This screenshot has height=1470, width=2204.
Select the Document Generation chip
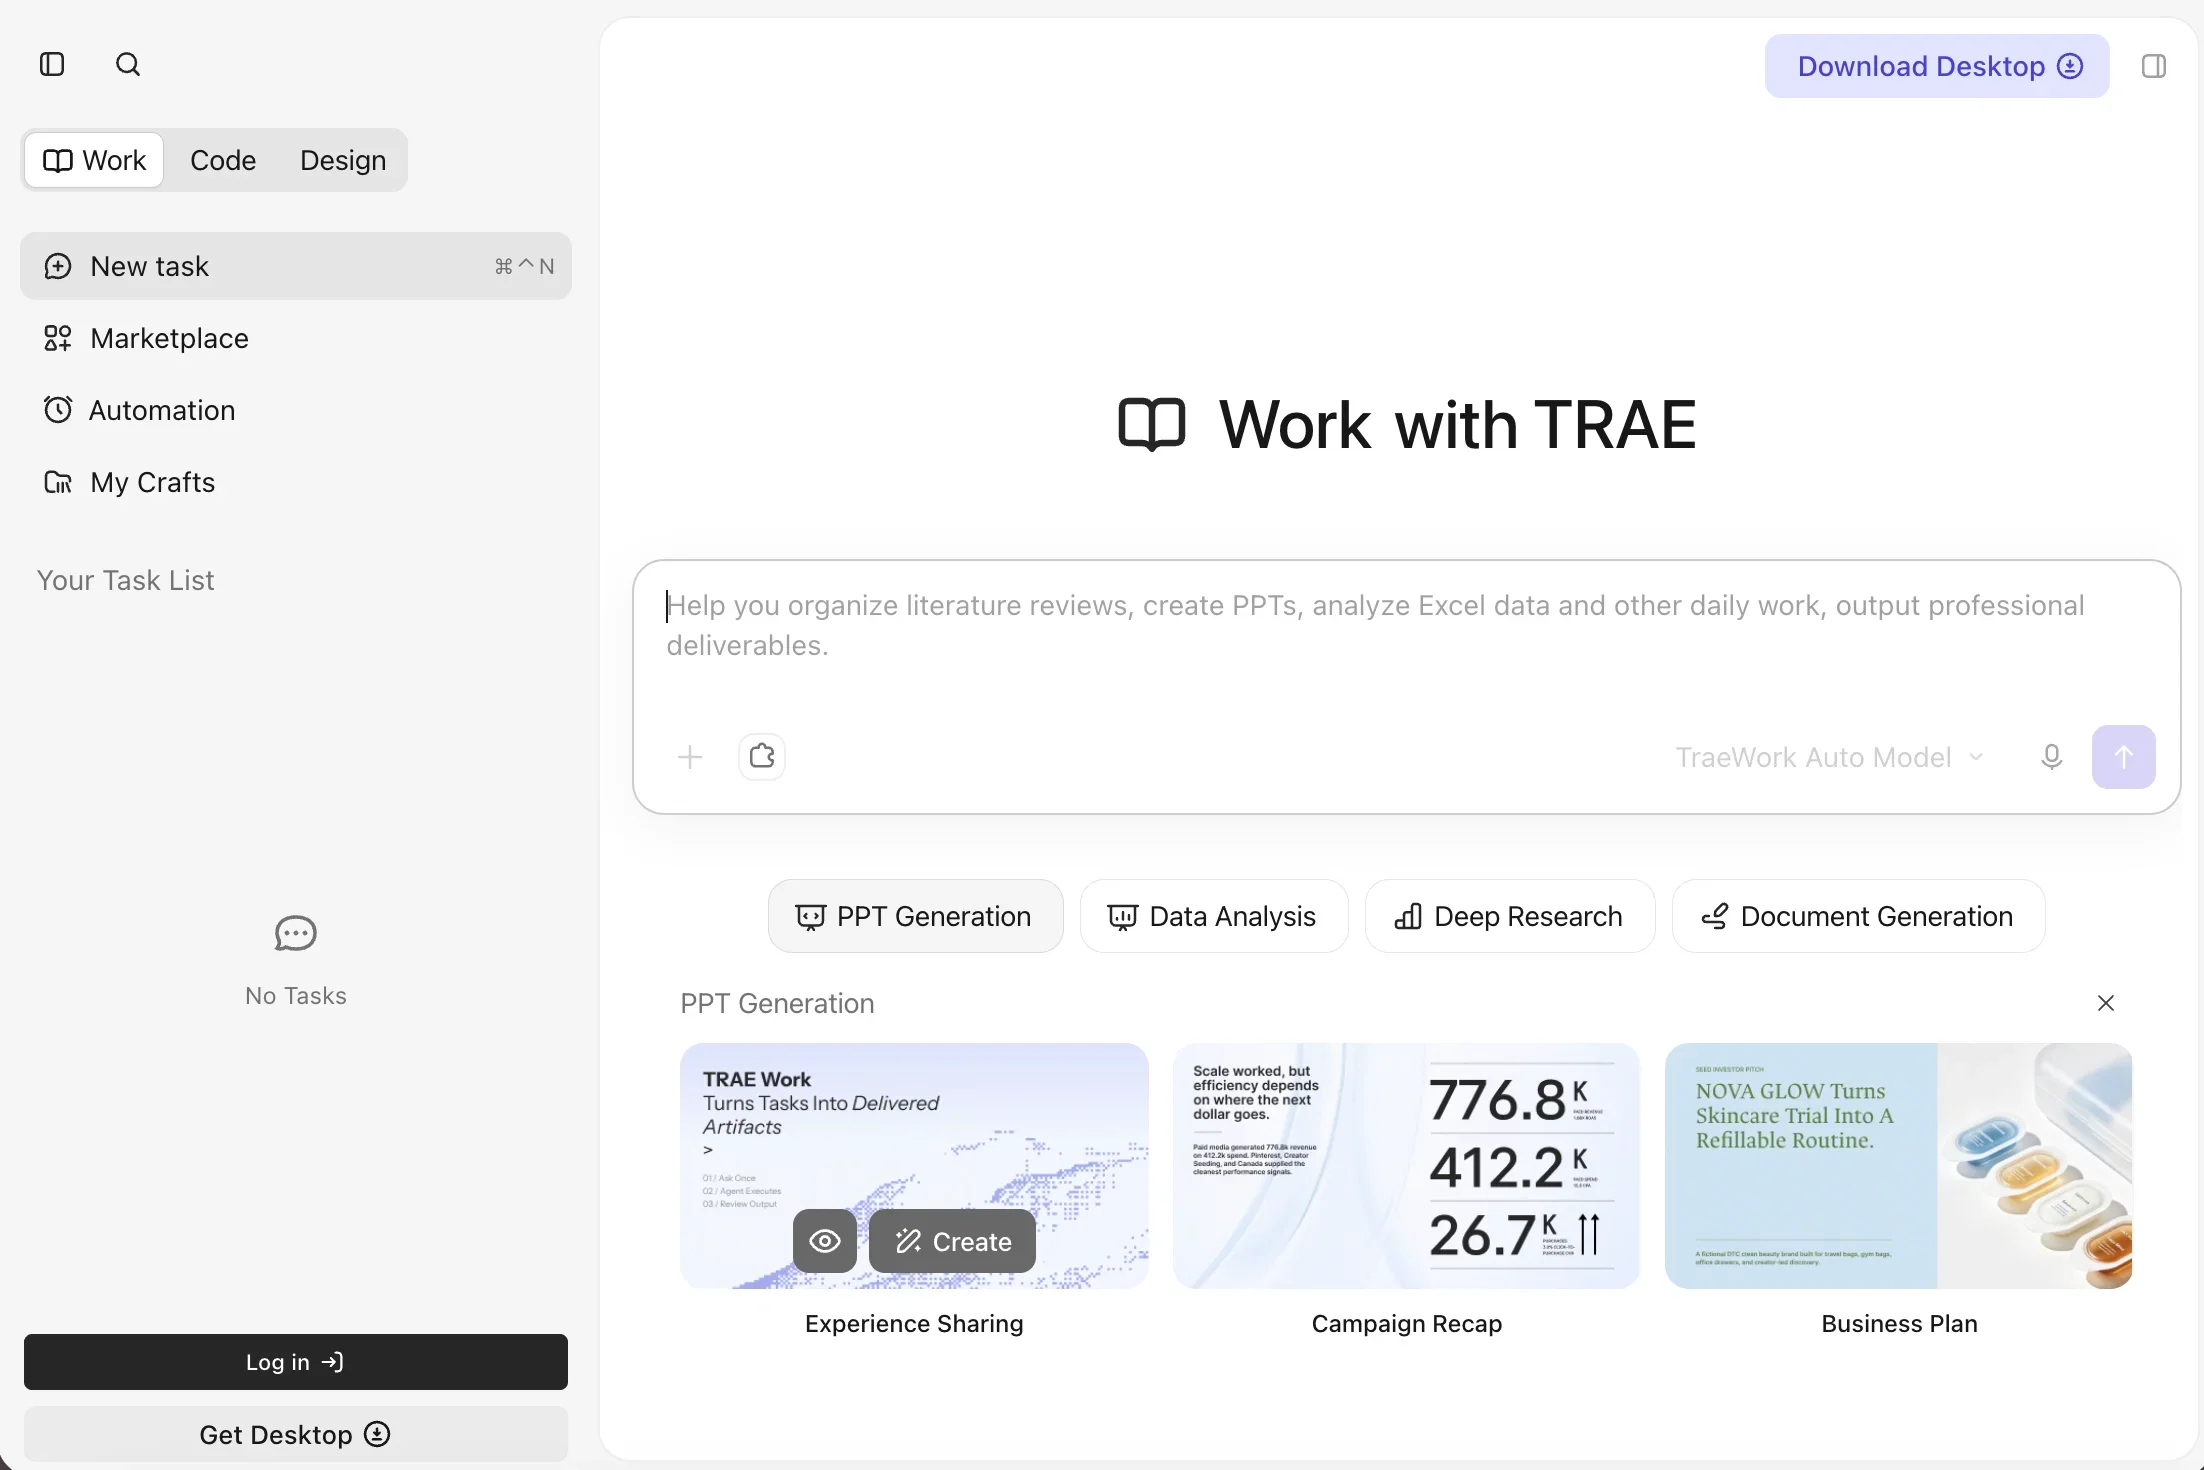click(x=1858, y=916)
